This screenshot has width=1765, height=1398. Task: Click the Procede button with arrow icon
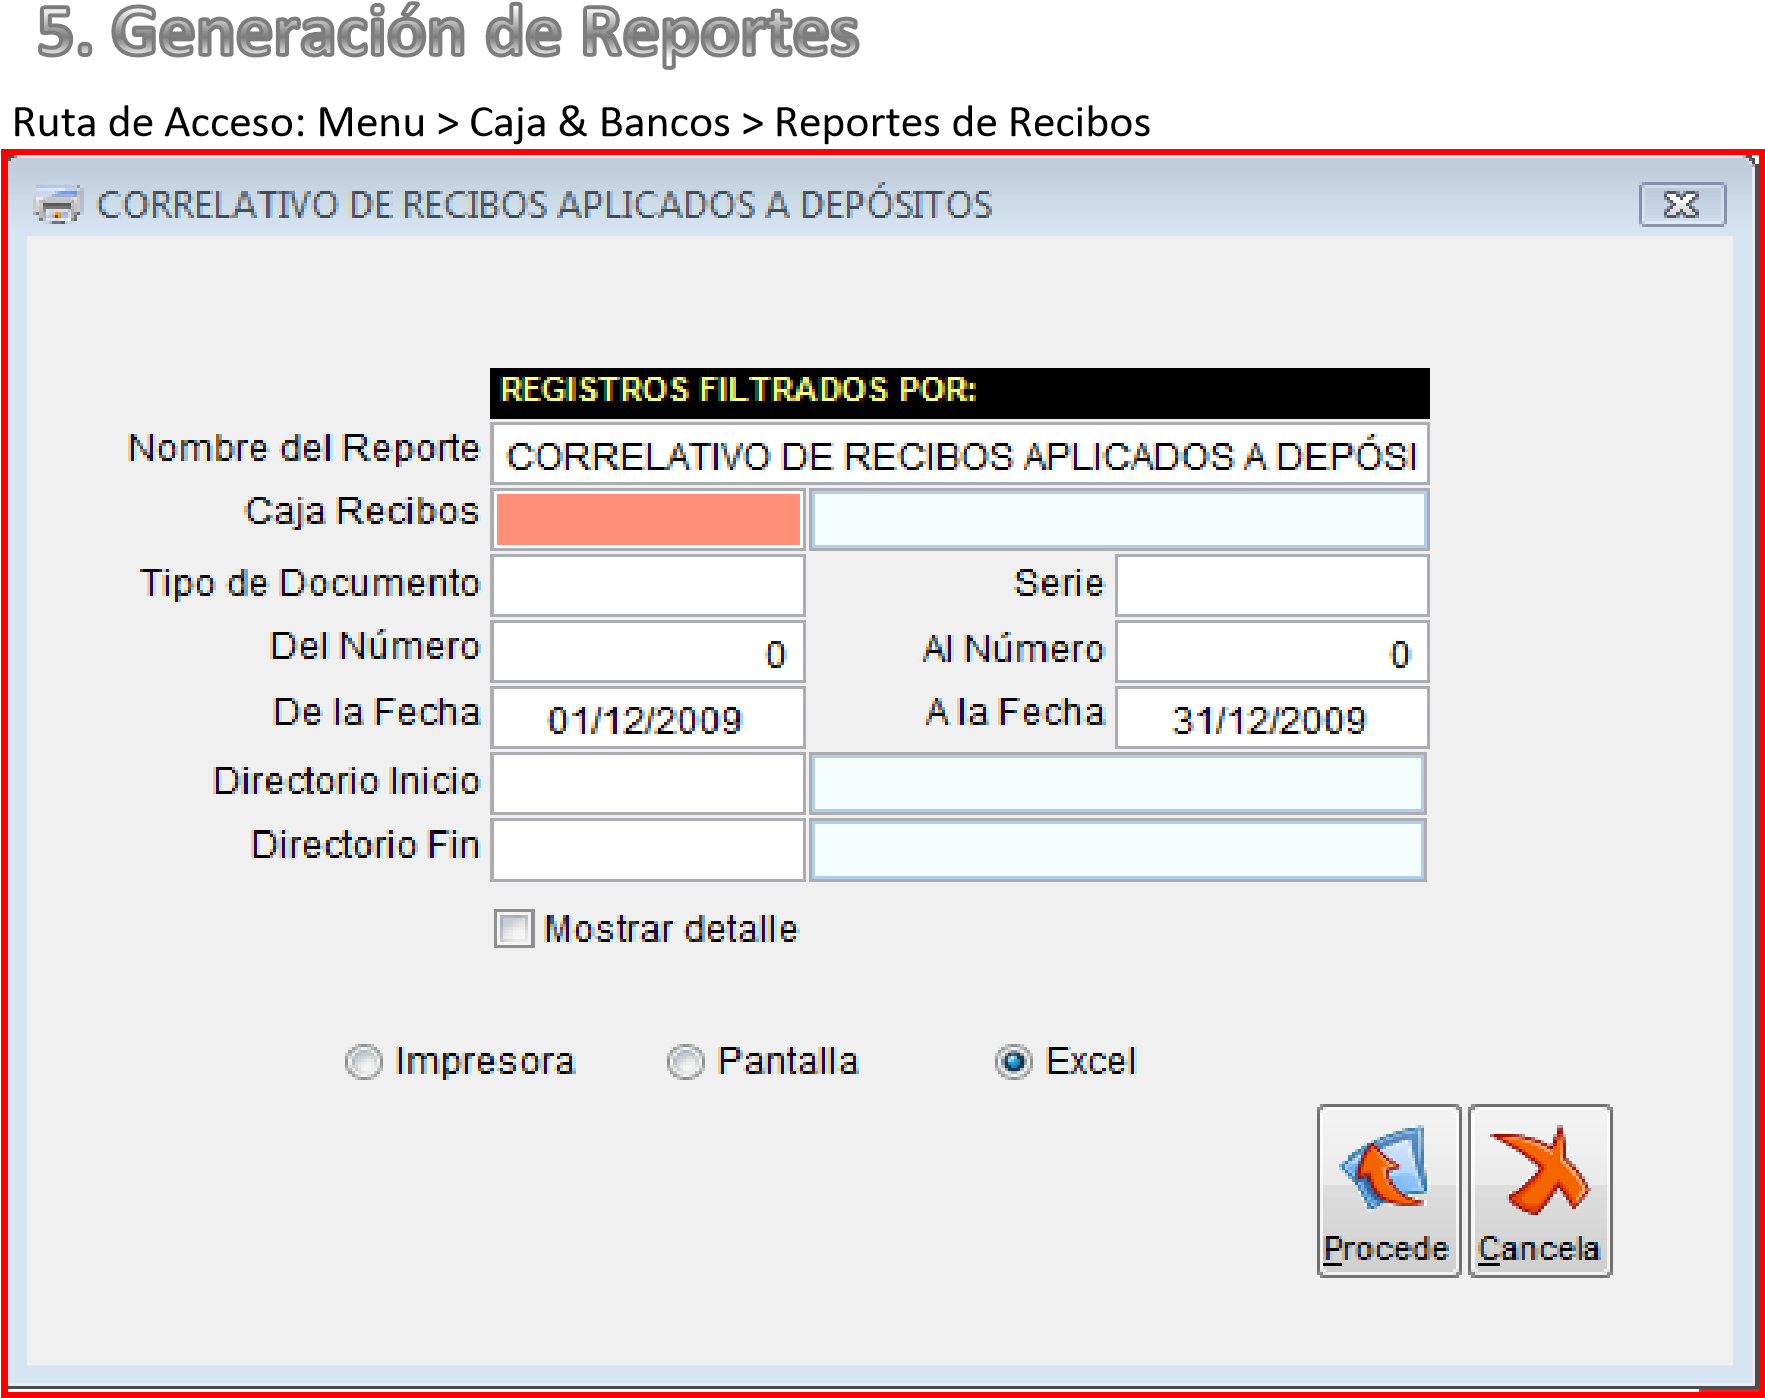[x=1388, y=1190]
